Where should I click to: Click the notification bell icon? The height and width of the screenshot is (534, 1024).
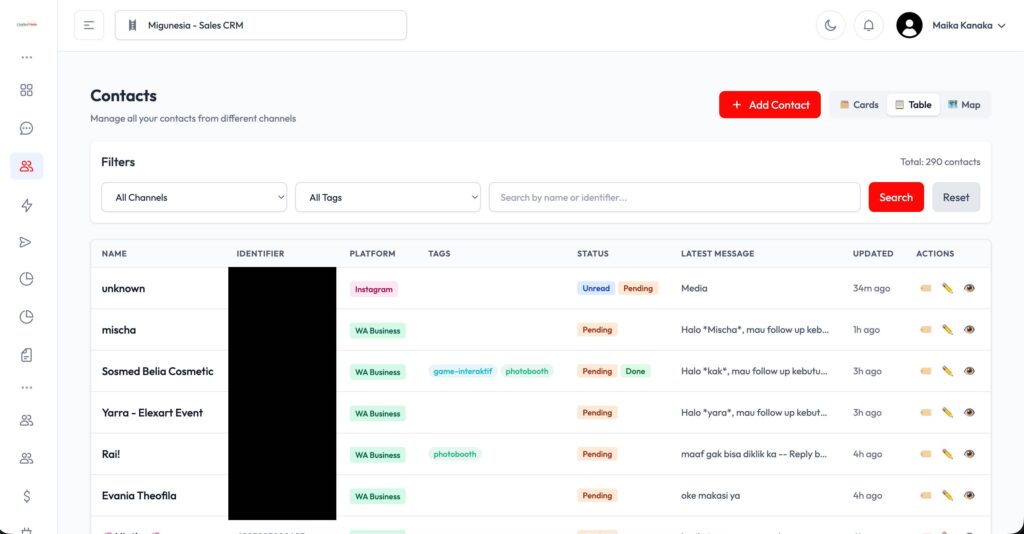(x=869, y=25)
